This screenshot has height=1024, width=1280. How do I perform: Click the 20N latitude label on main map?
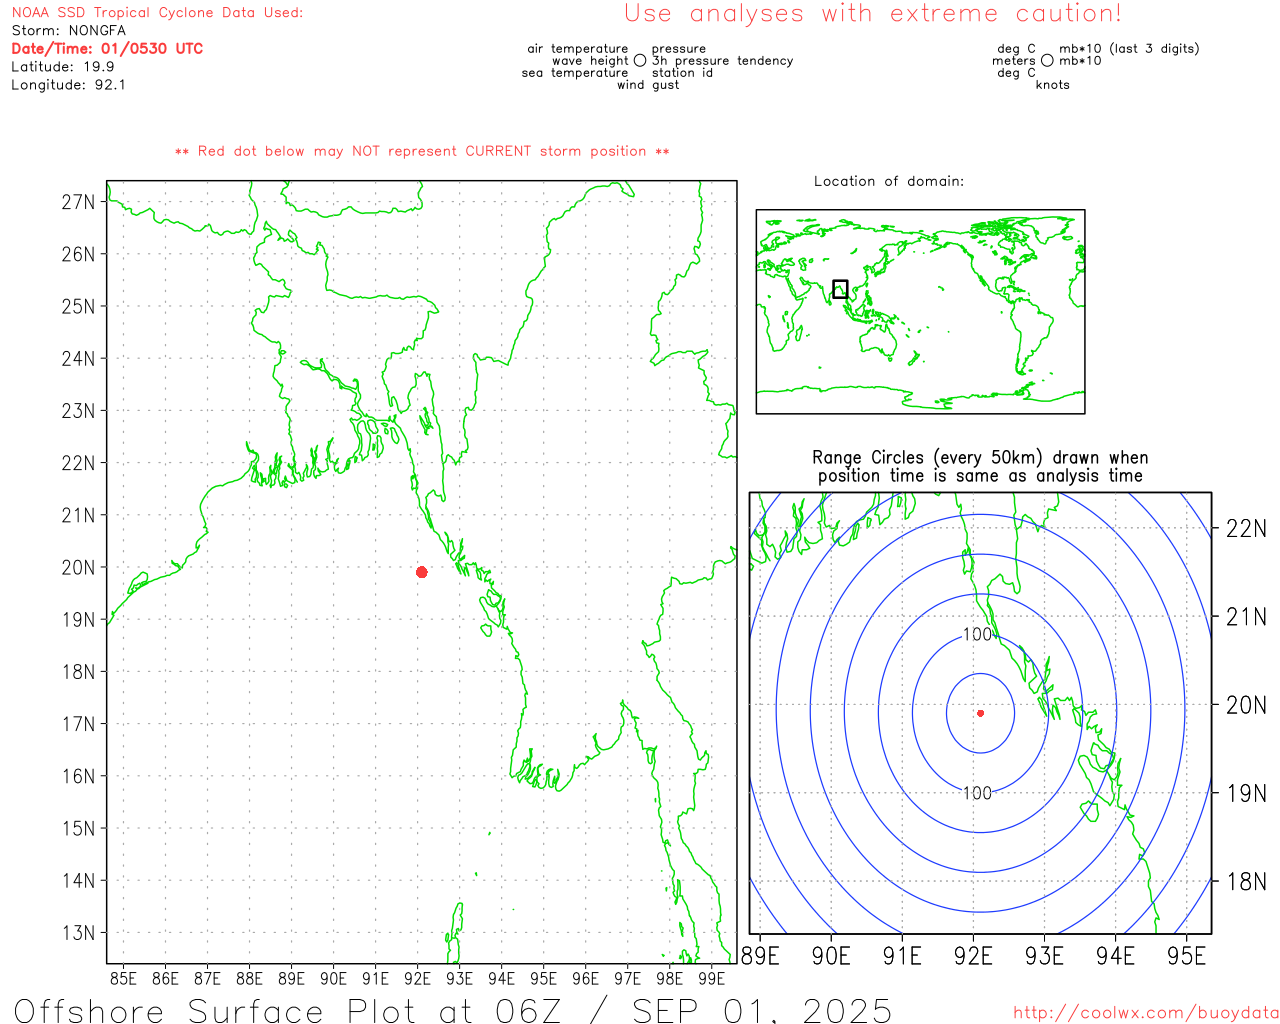(x=78, y=568)
